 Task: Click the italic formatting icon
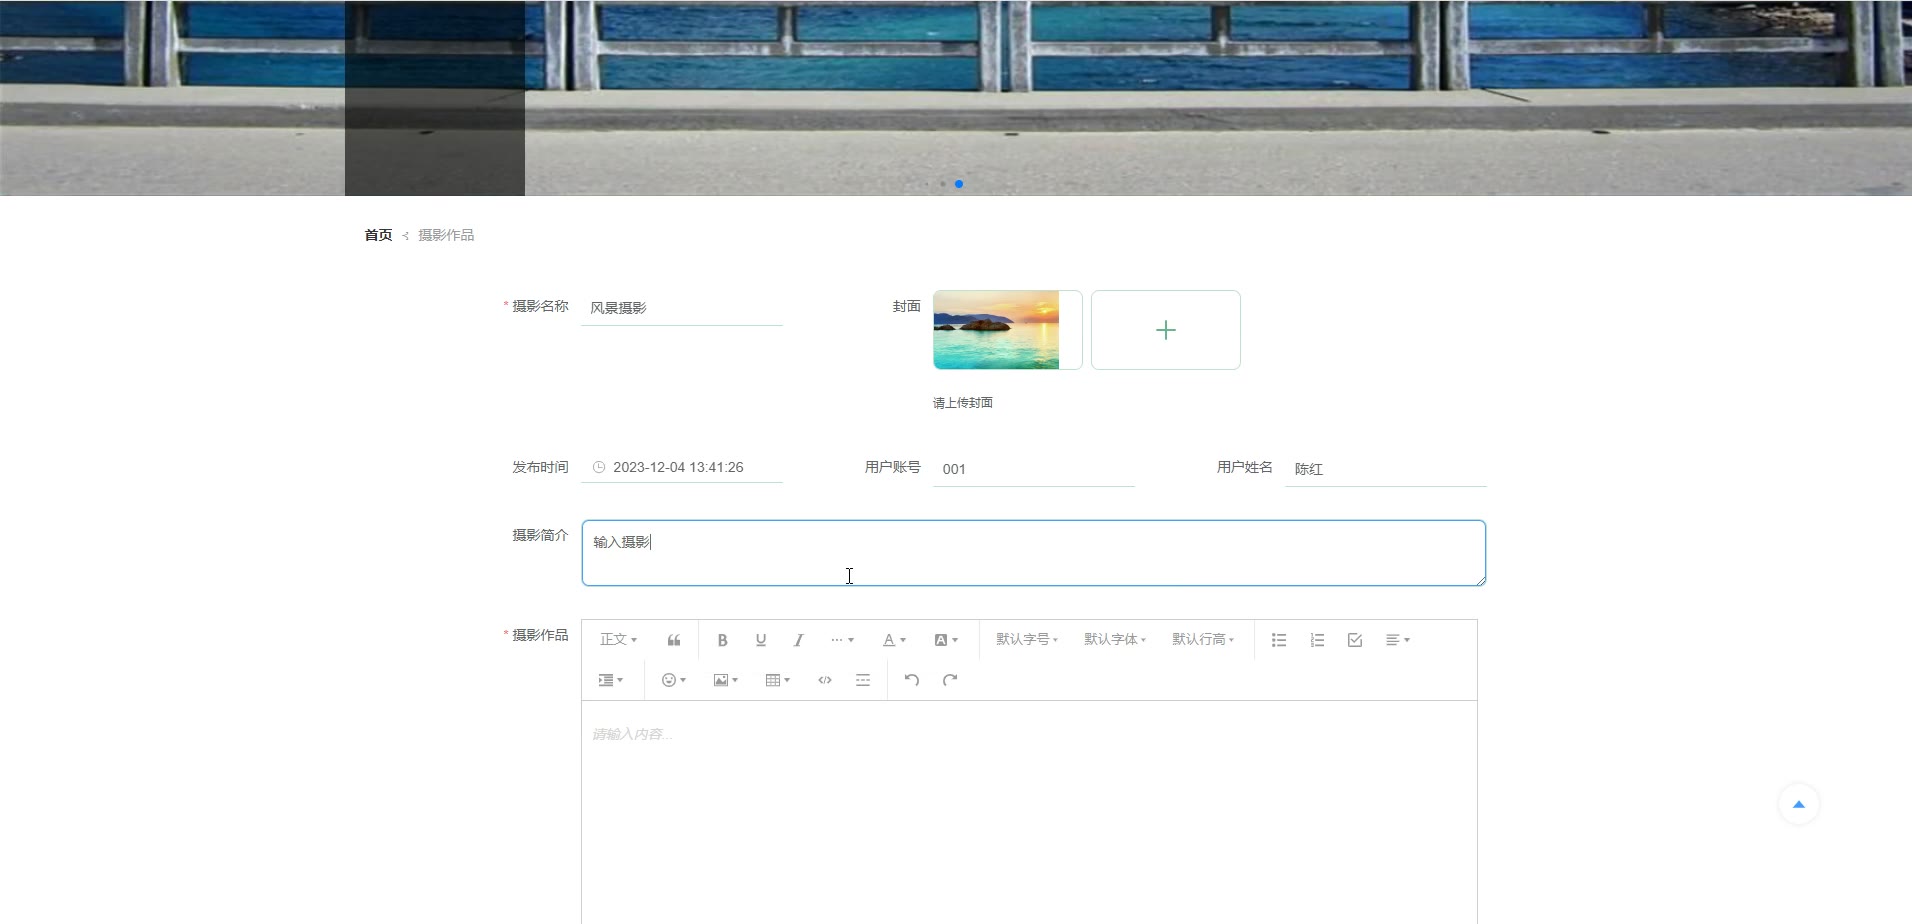[798, 640]
